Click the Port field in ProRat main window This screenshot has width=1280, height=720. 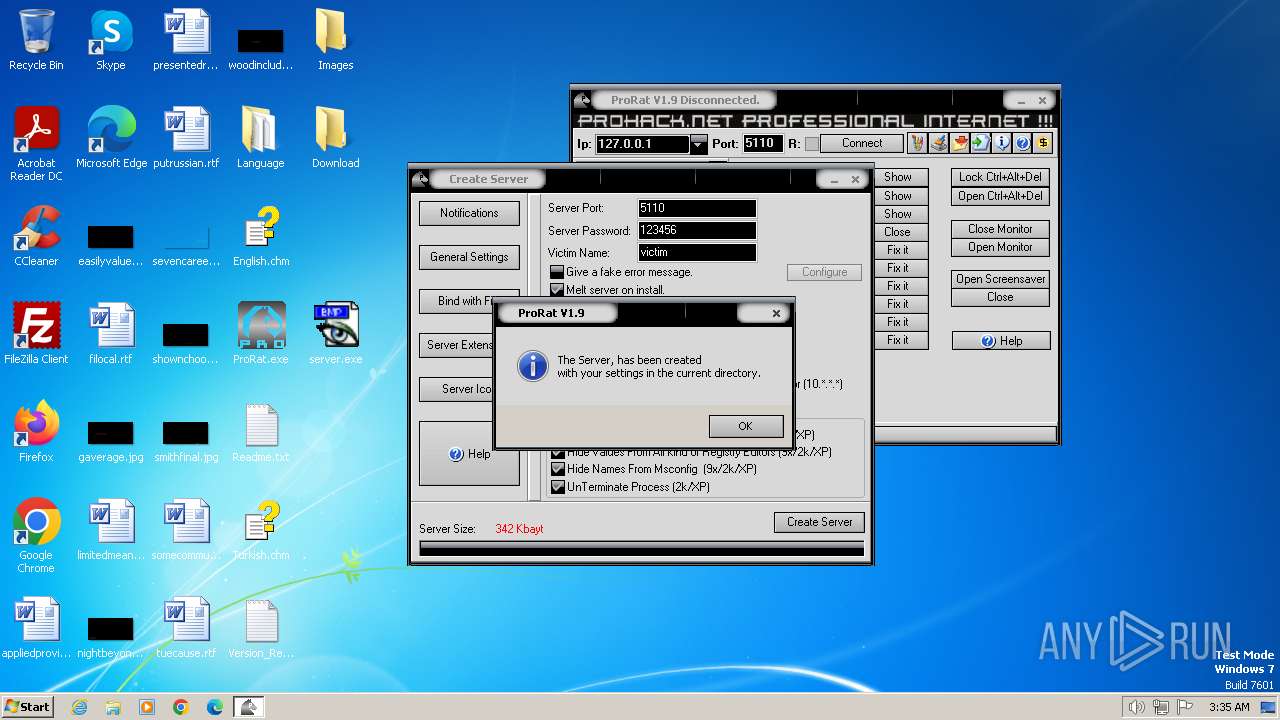pos(763,144)
